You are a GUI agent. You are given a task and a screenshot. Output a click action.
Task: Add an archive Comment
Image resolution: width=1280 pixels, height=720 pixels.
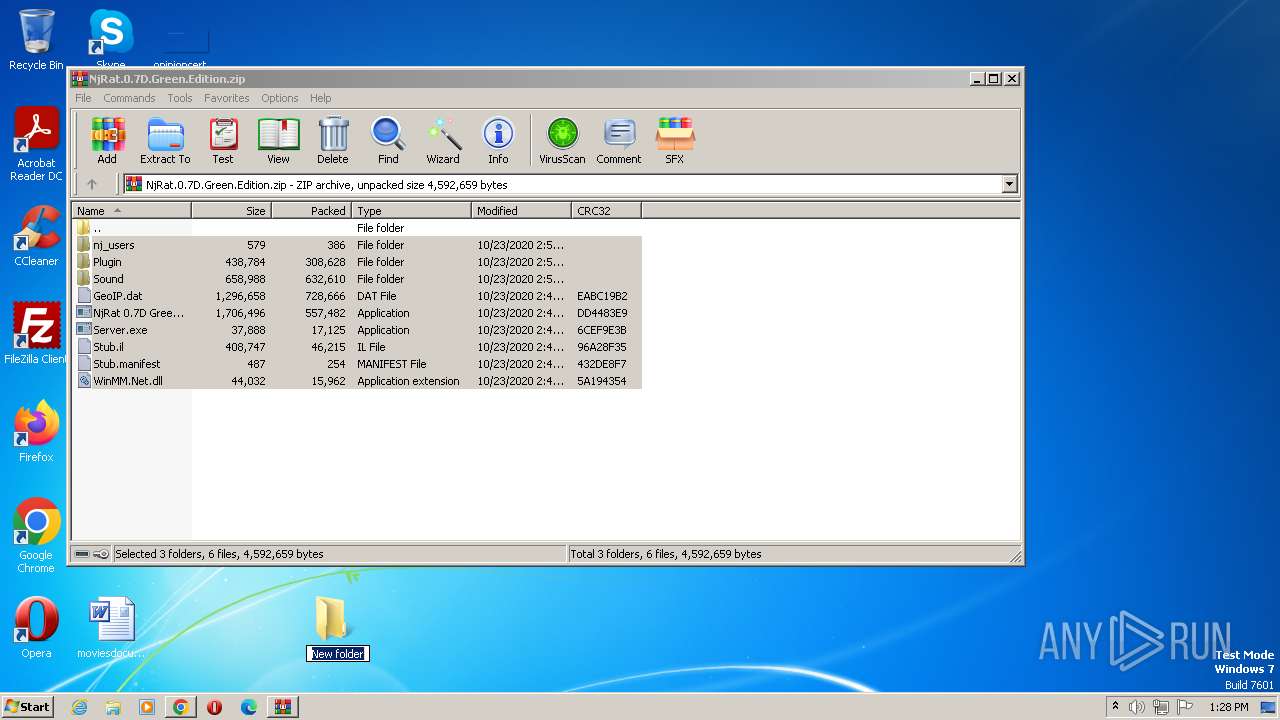(x=619, y=141)
